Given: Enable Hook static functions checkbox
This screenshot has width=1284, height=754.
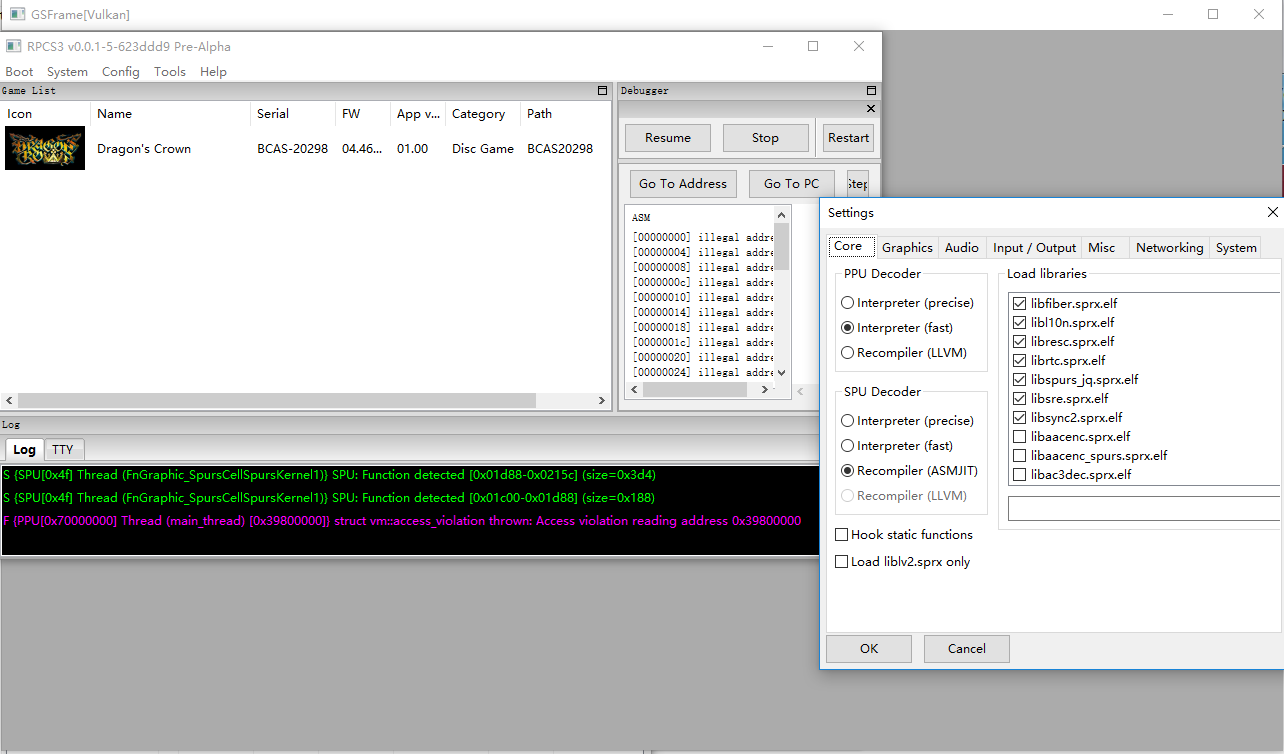Looking at the screenshot, I should pos(842,535).
